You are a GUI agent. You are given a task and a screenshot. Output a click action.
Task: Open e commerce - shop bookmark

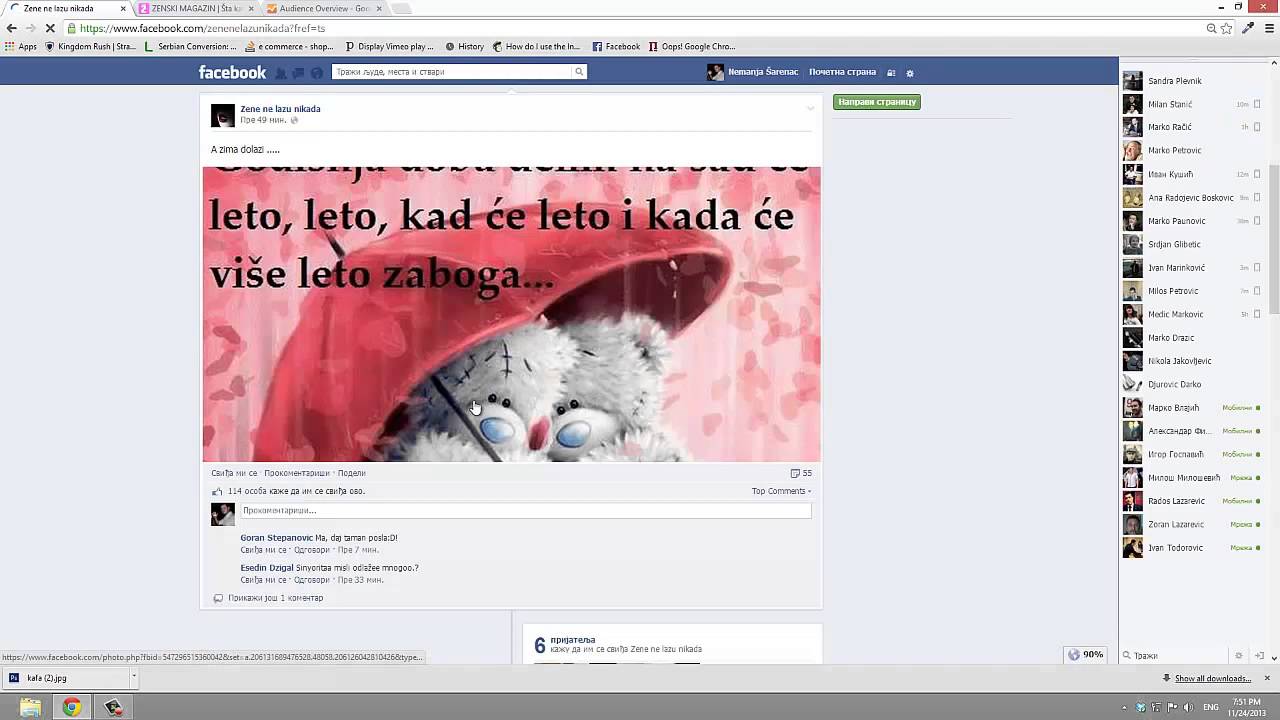pyautogui.click(x=289, y=46)
